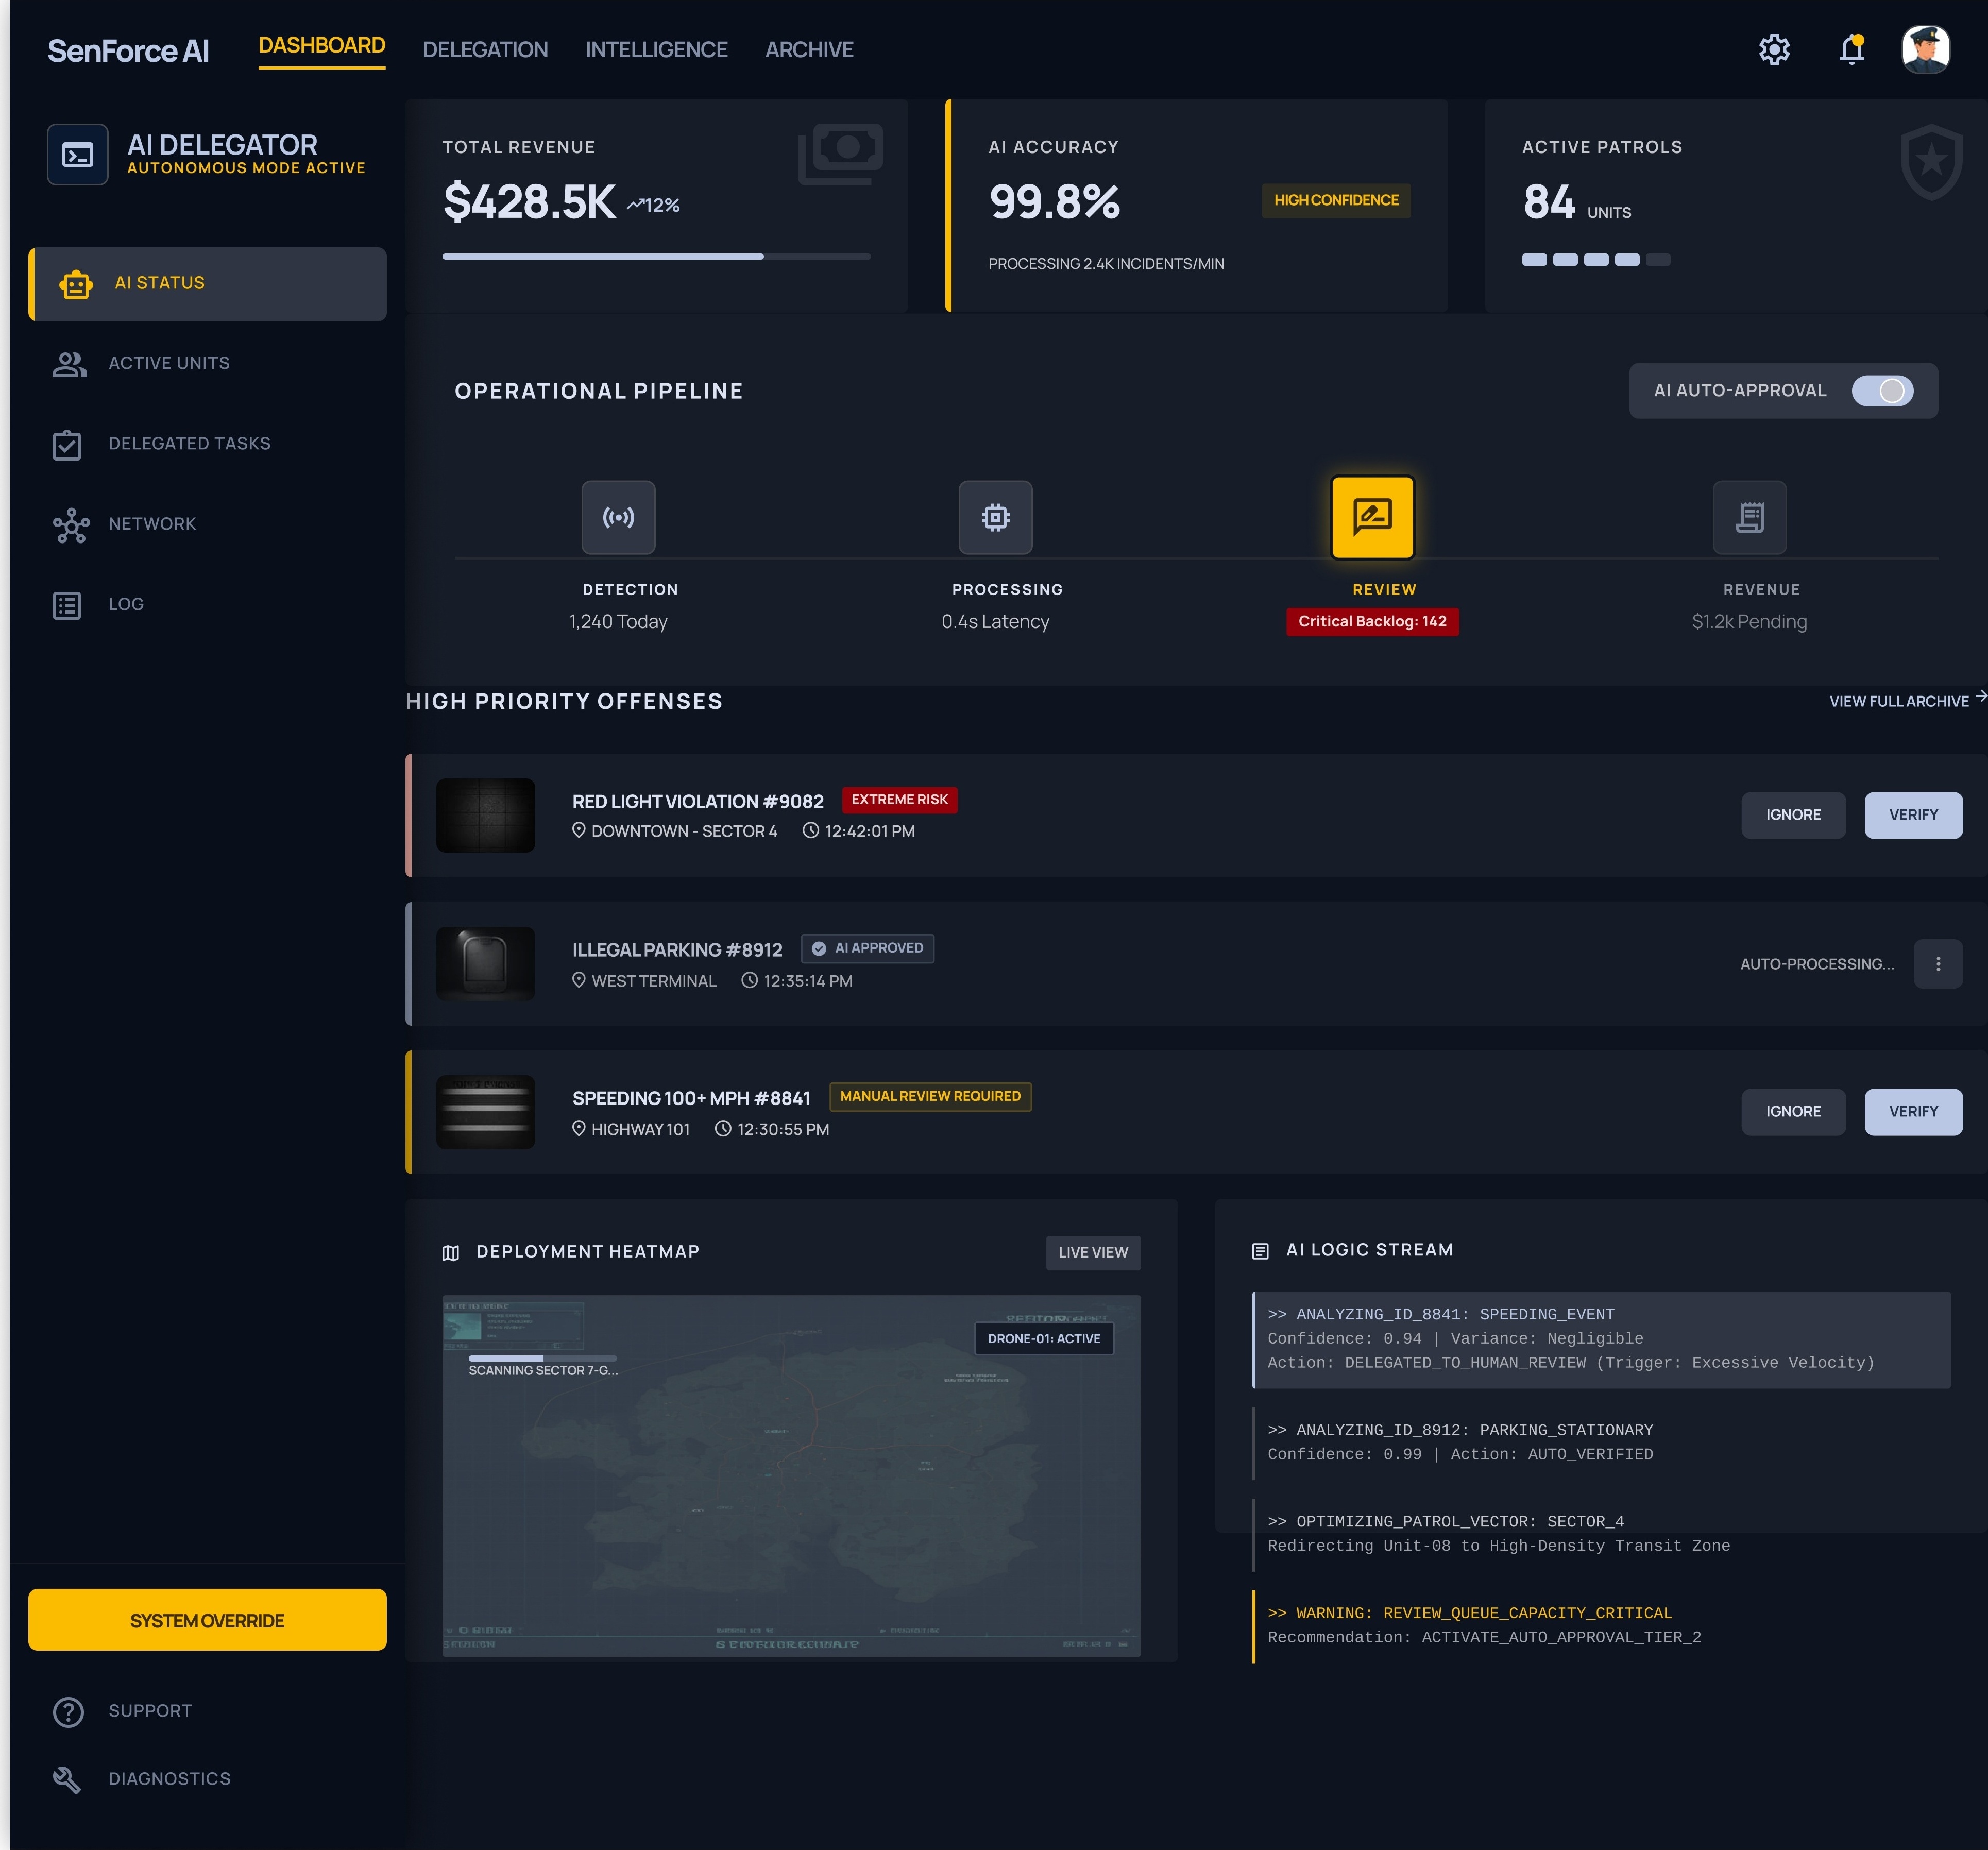
Task: Click the View Full Archive arrow icon
Action: pos(1980,696)
